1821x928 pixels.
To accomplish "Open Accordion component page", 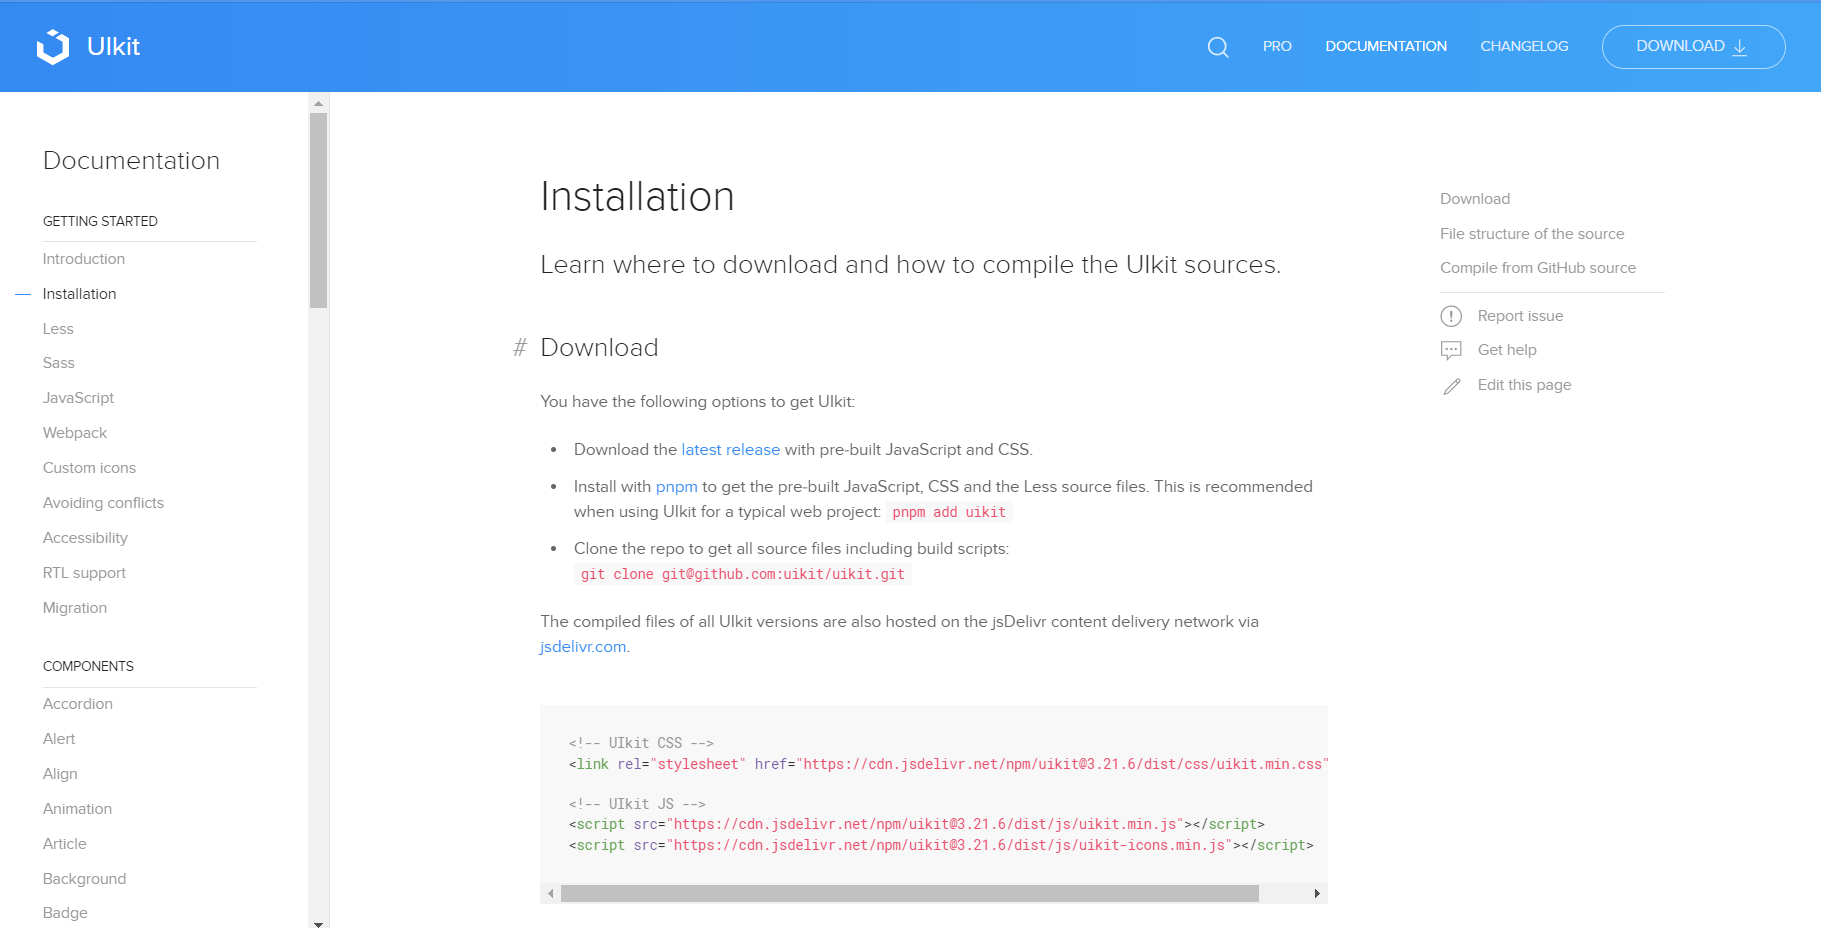I will point(78,704).
